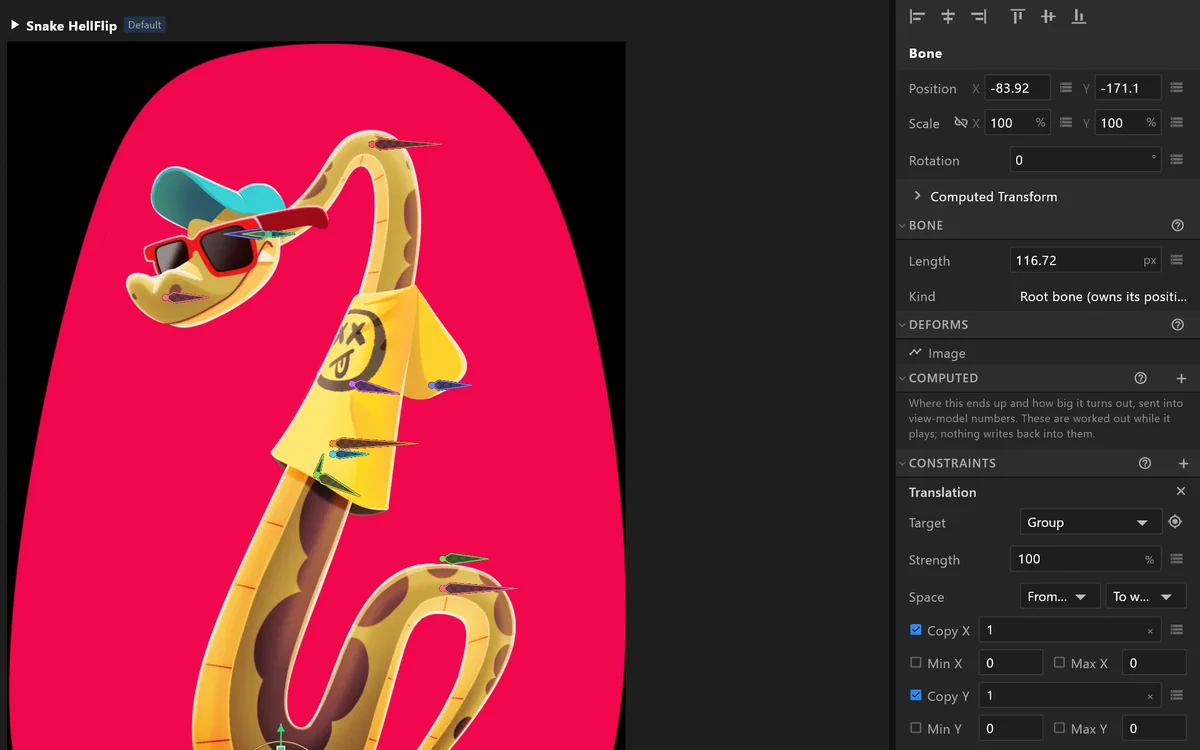Open keyframe menu for bone Length
1200x750 pixels.
click(x=1176, y=260)
